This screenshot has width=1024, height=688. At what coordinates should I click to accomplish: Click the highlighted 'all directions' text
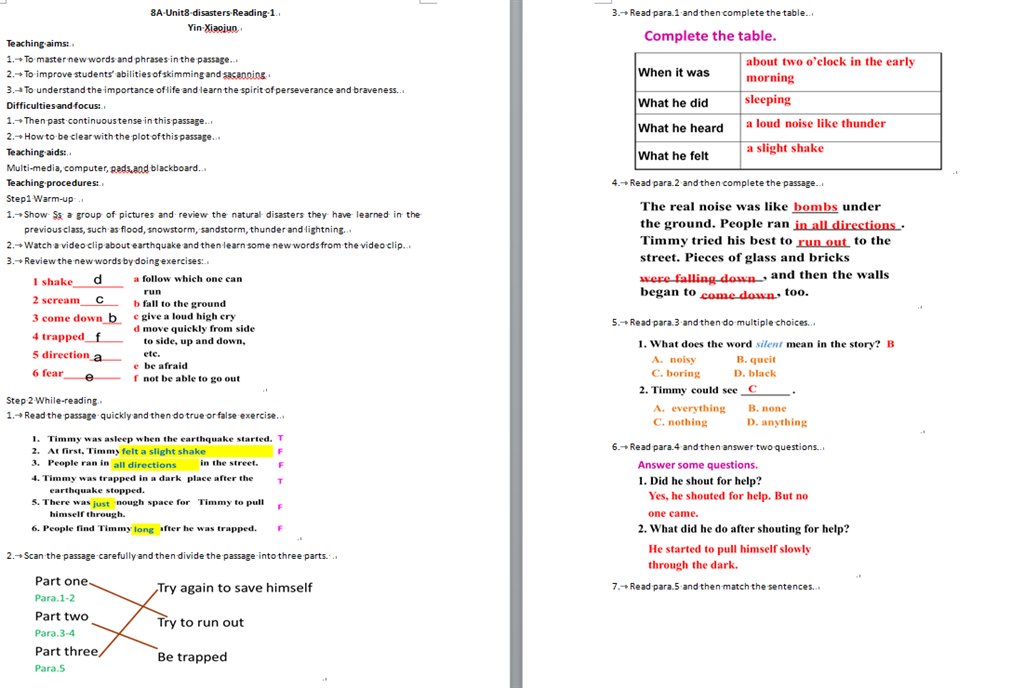(x=145, y=465)
